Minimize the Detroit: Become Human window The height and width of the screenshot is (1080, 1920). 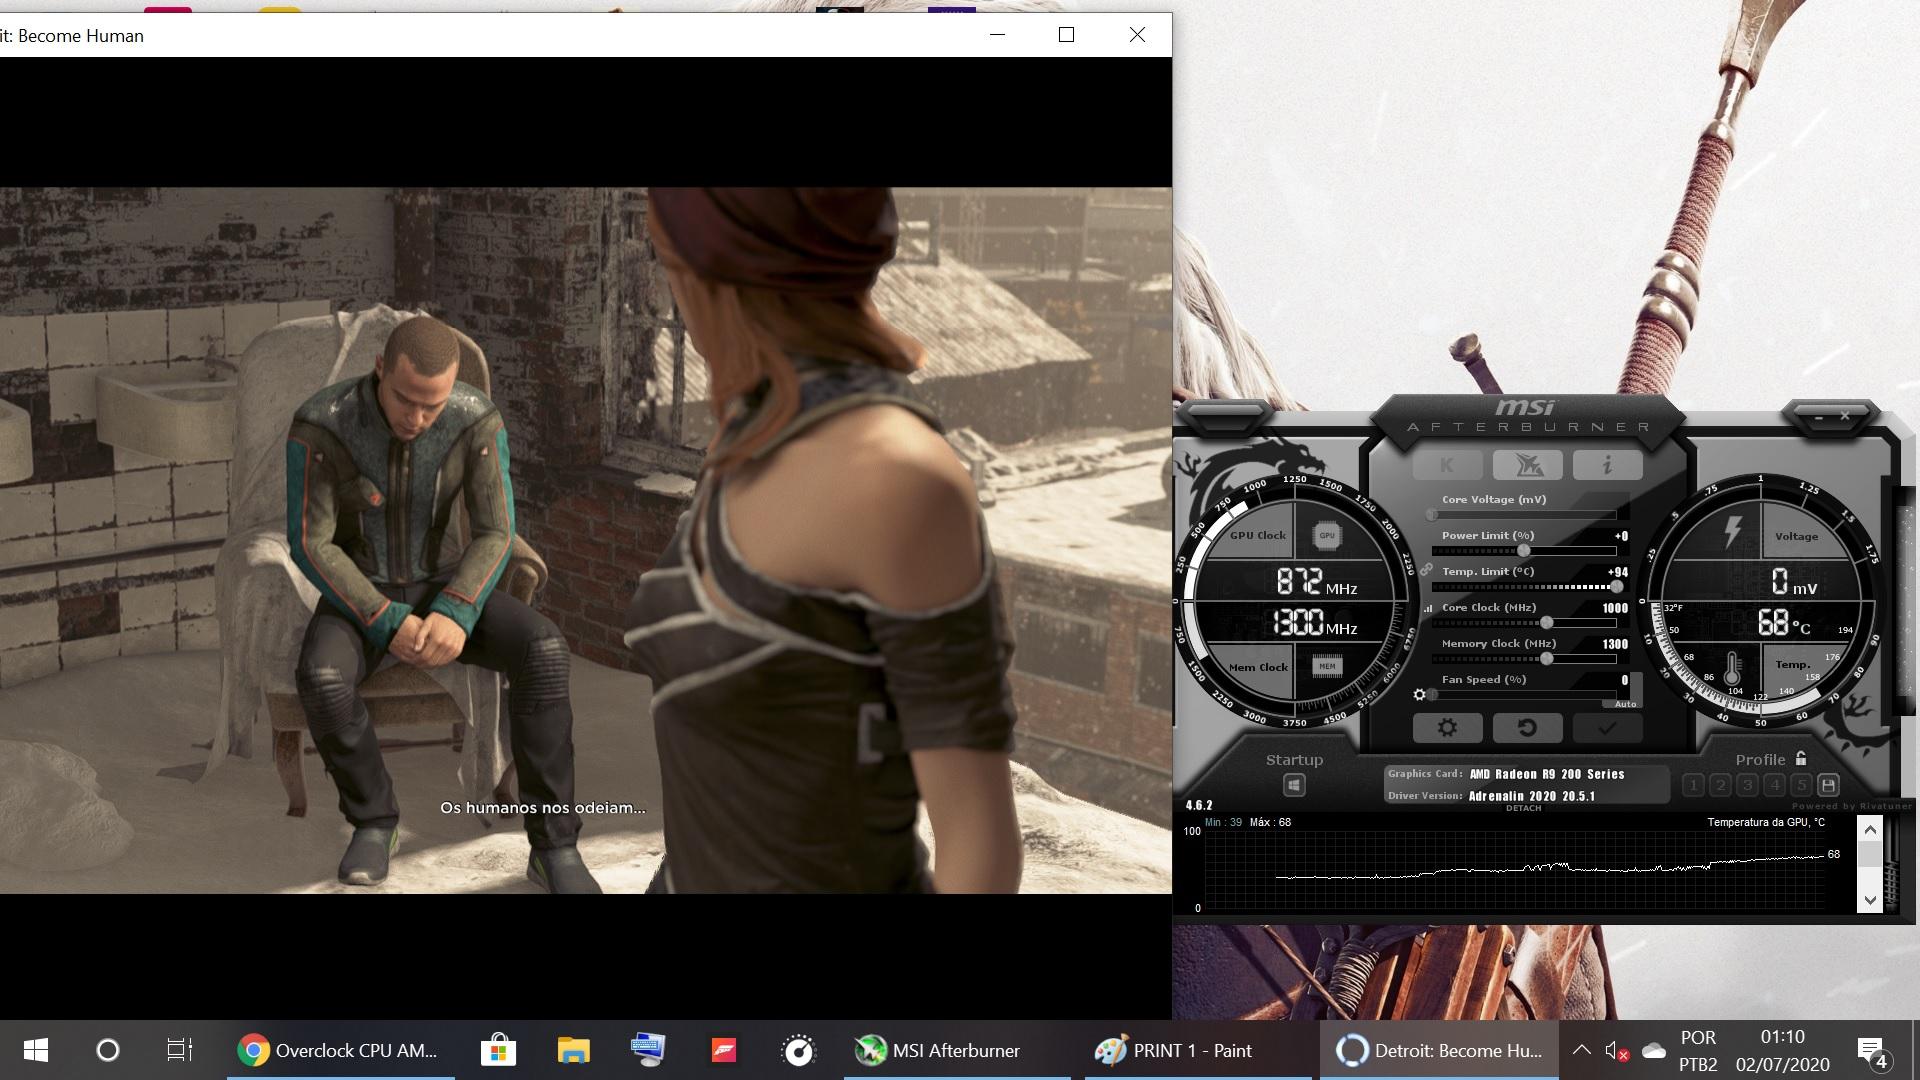[997, 35]
